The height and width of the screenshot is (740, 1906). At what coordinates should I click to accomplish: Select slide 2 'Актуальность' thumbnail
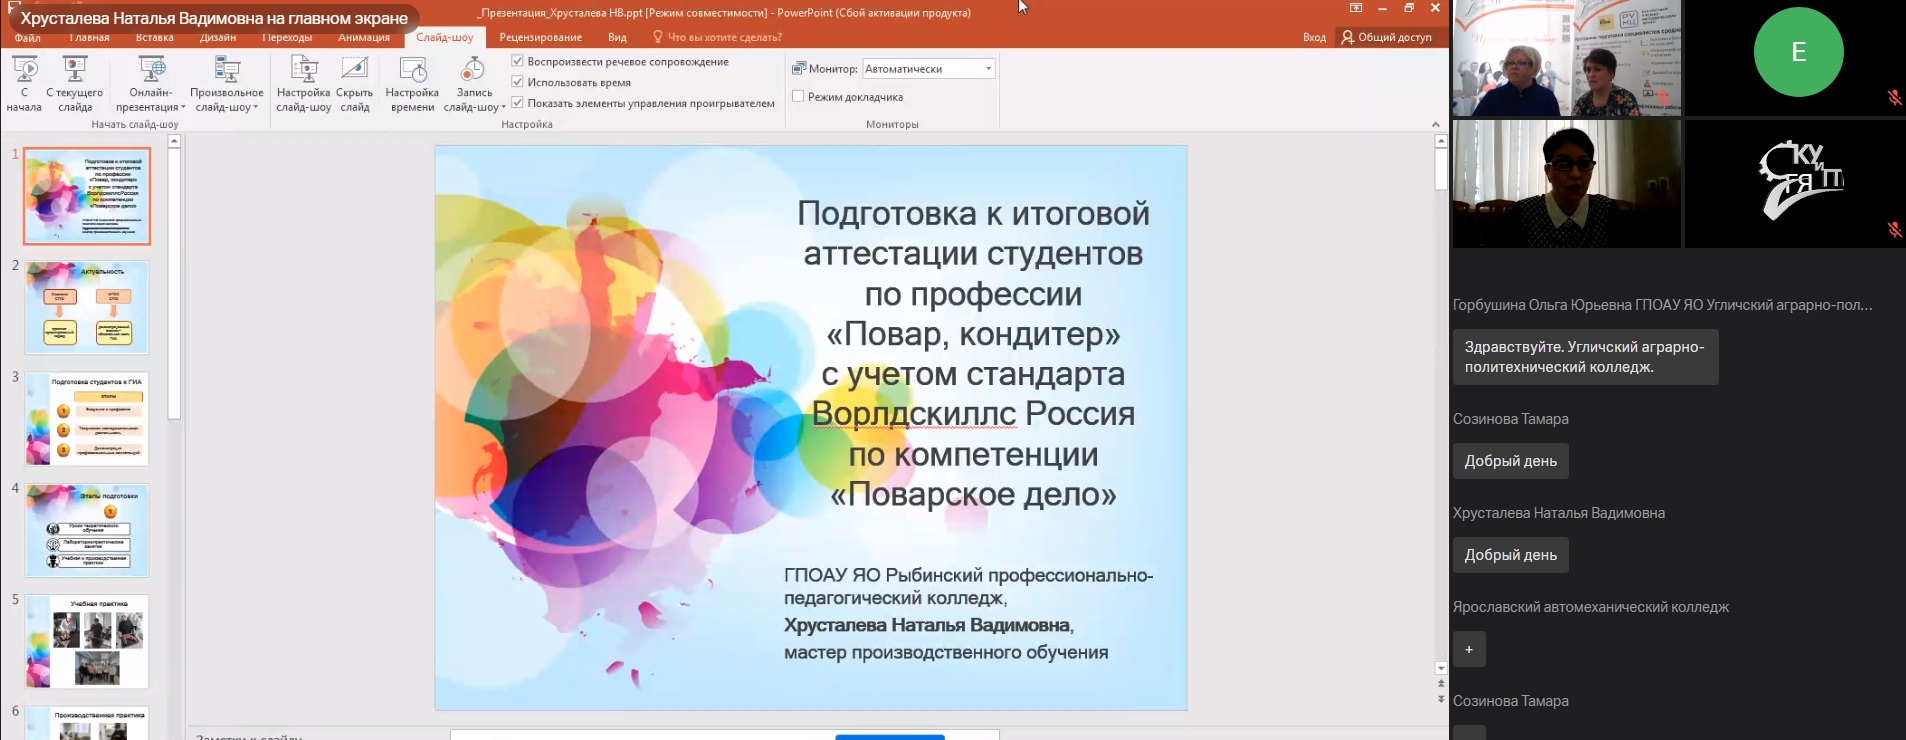pos(87,307)
